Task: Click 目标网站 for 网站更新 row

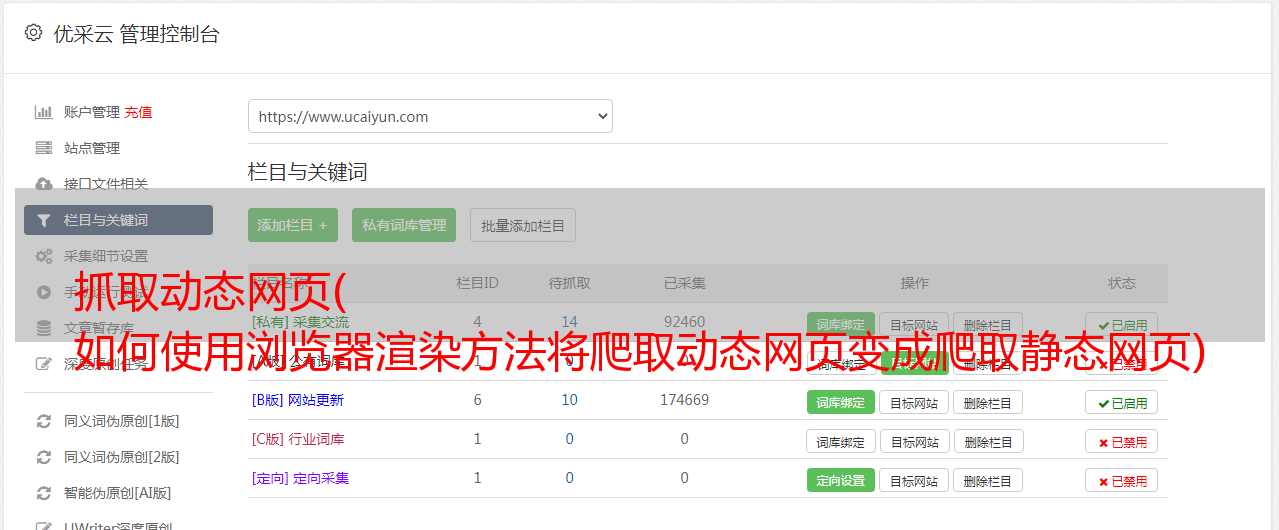Action: click(914, 402)
